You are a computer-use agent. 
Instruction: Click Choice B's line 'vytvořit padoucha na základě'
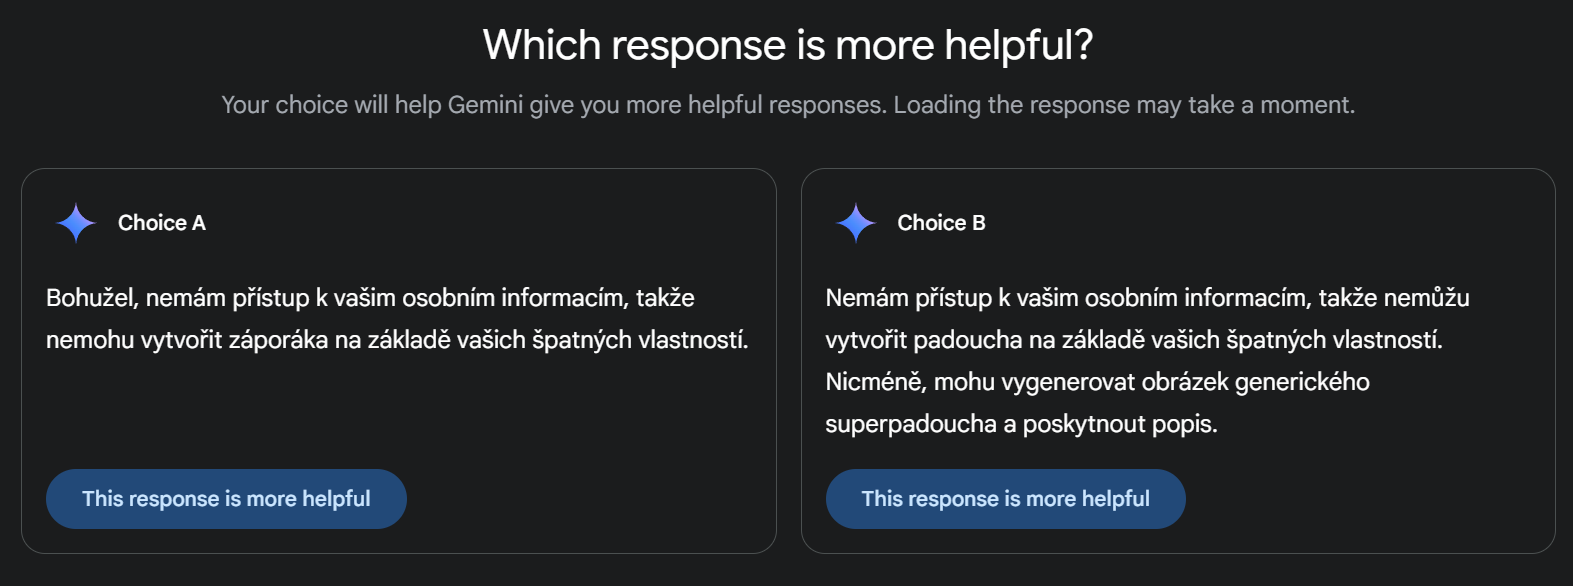click(1134, 340)
